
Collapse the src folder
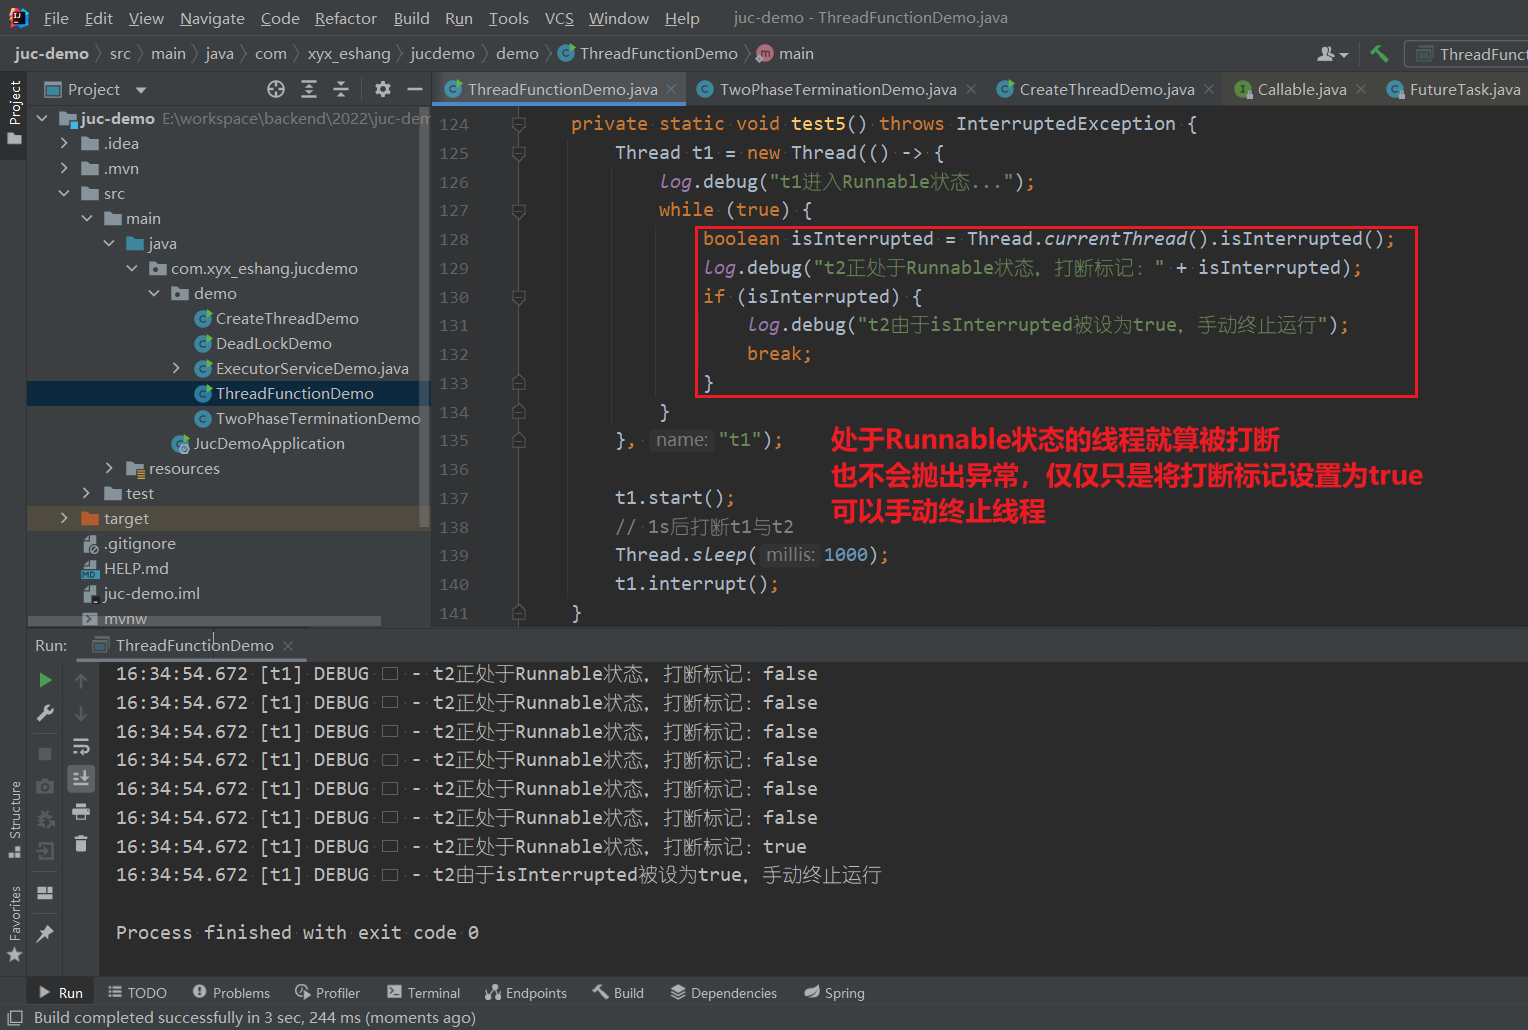(64, 193)
